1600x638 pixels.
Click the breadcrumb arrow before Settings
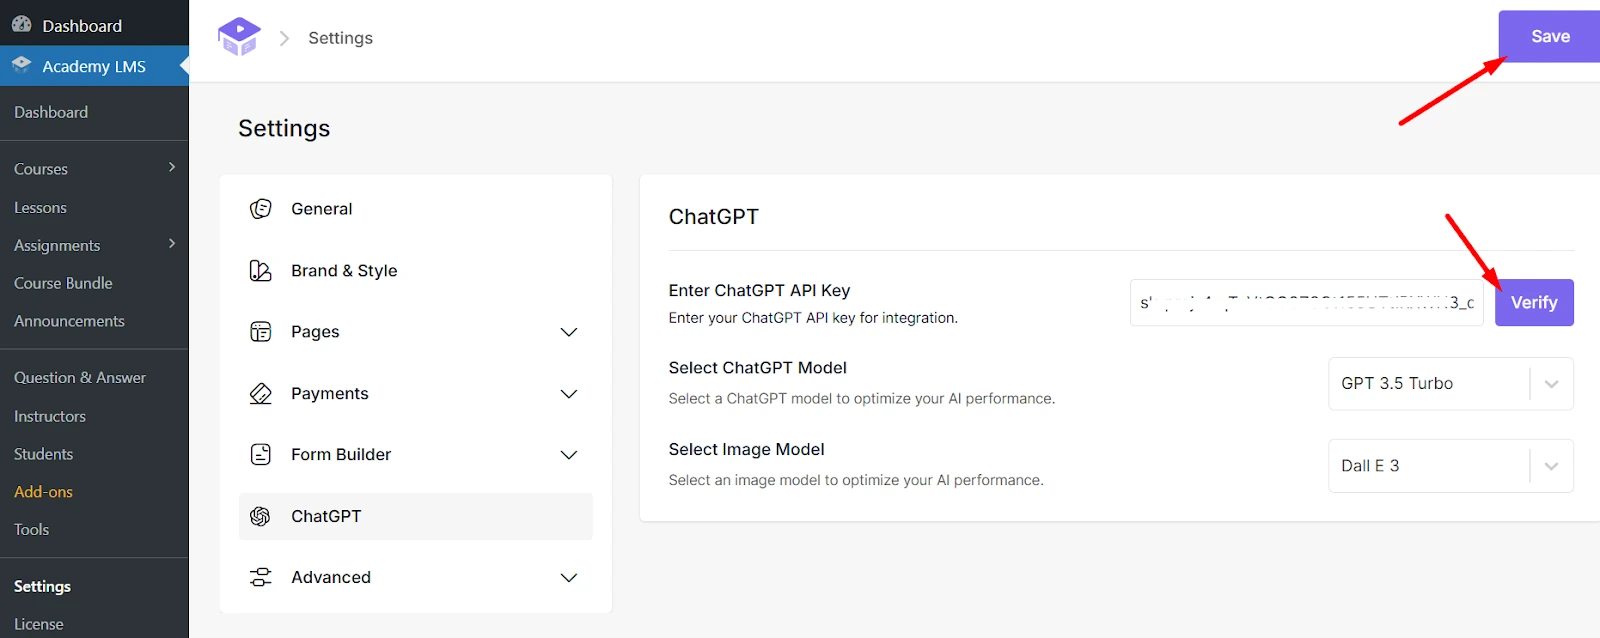click(284, 38)
